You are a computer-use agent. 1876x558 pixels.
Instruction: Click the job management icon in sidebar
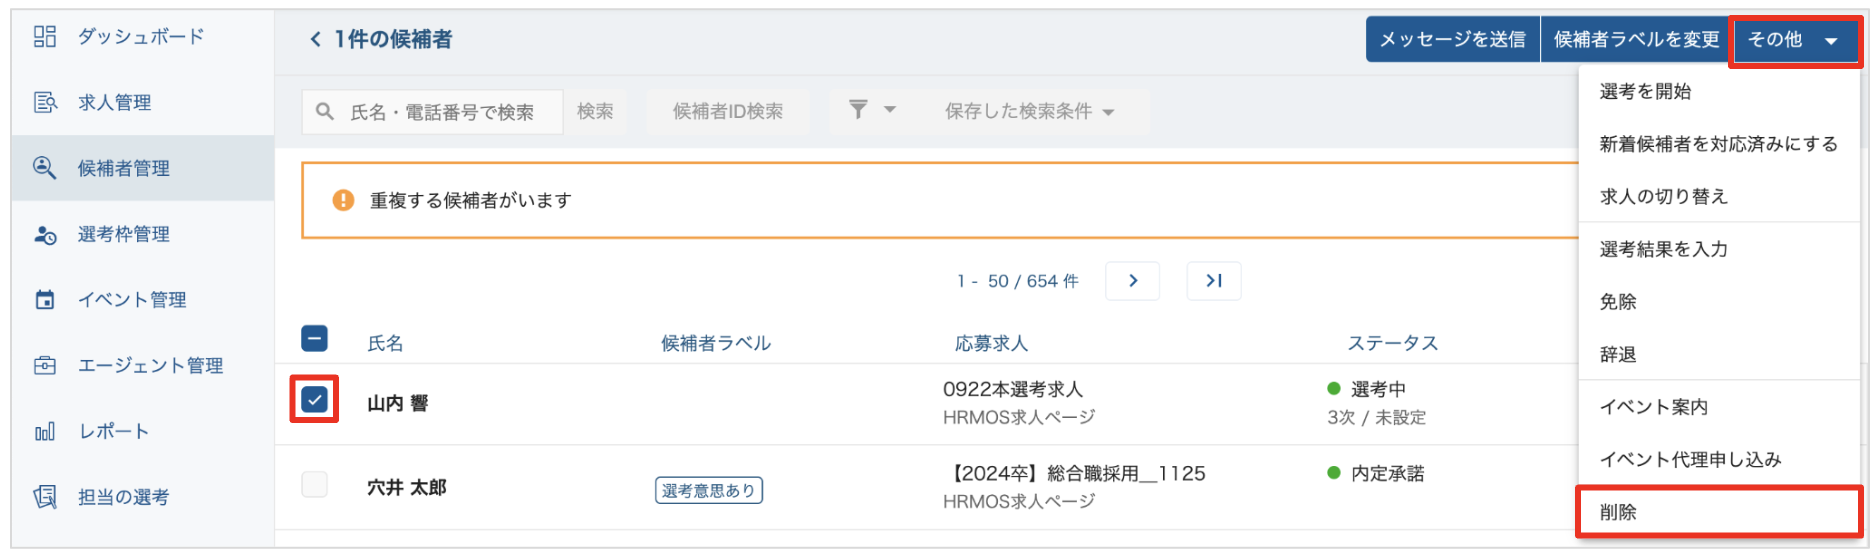click(x=45, y=102)
